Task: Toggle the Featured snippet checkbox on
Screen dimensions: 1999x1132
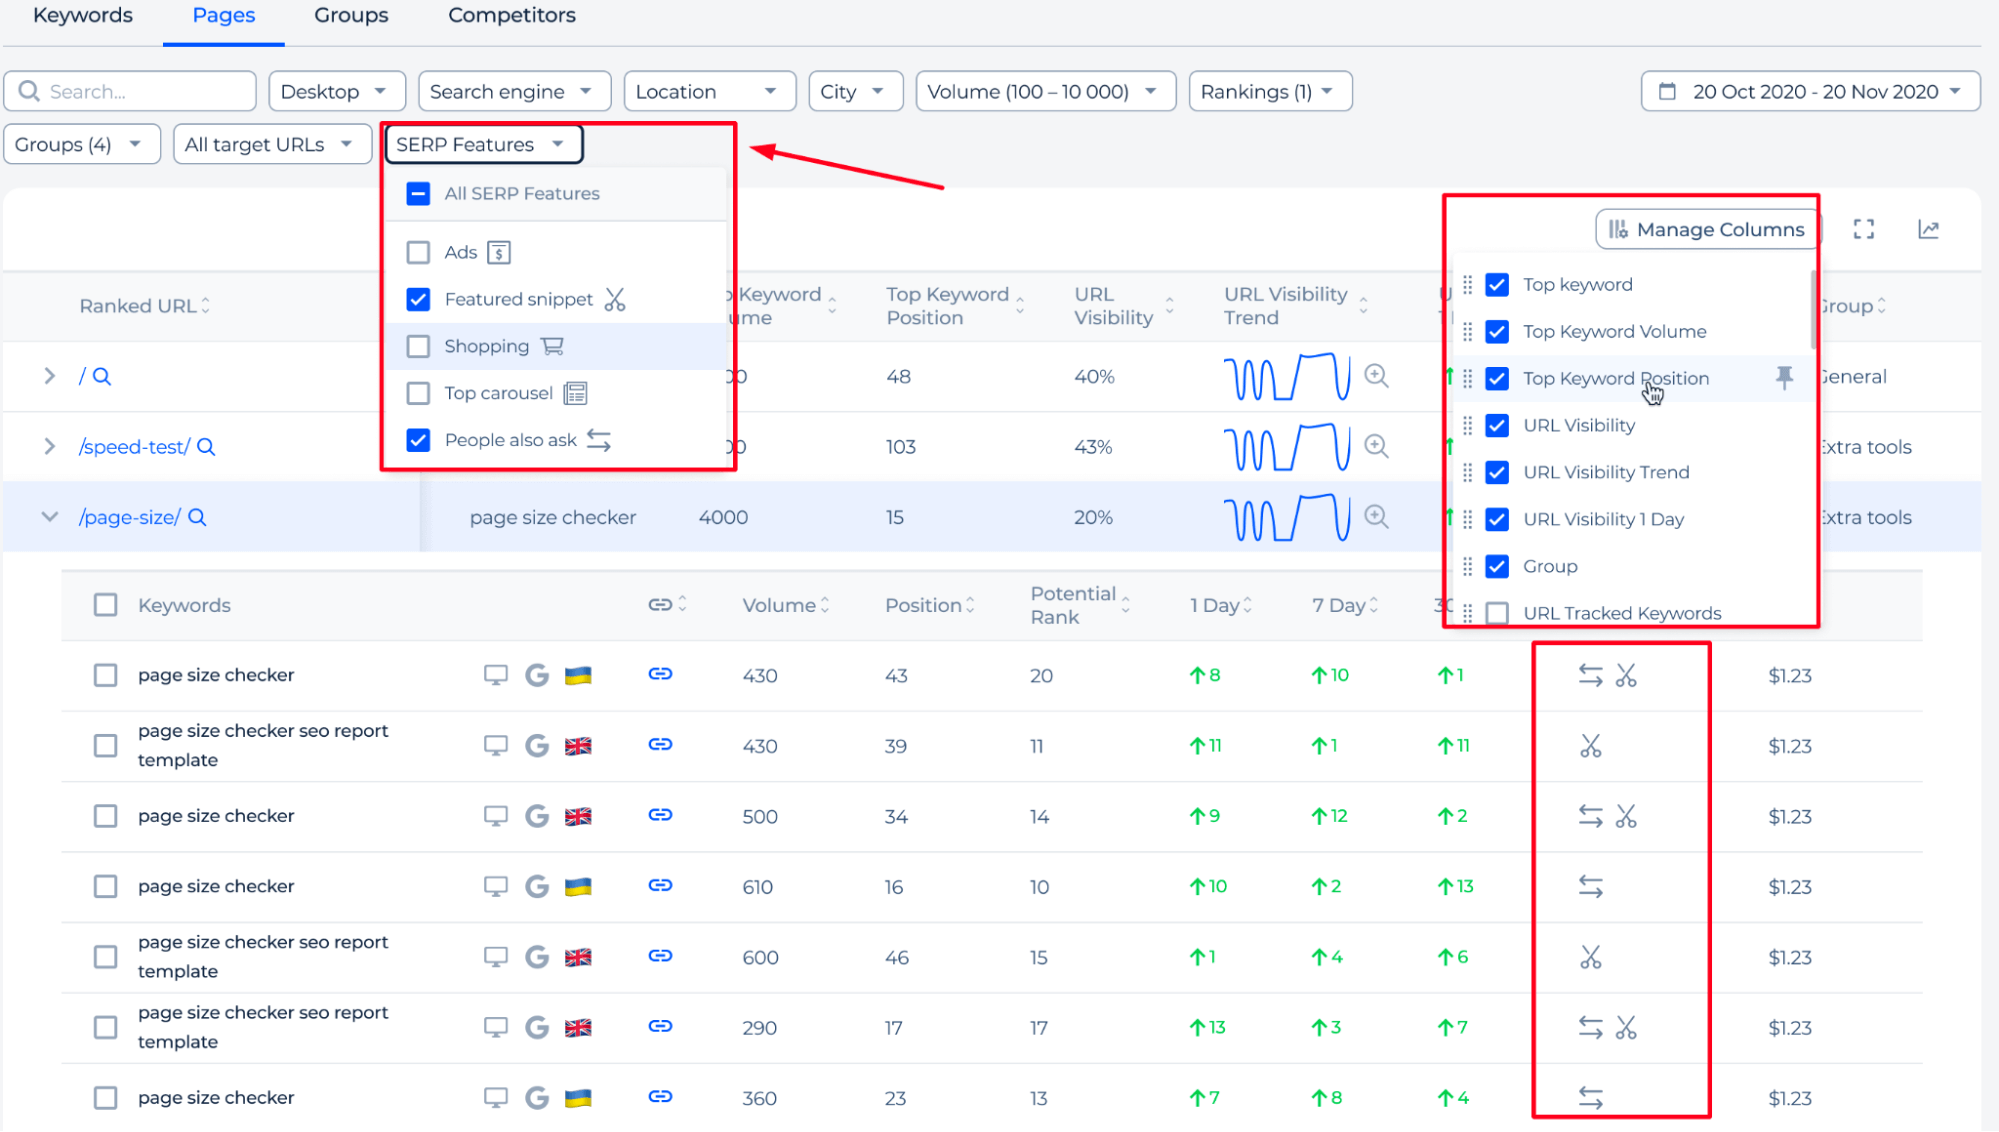Action: 419,299
